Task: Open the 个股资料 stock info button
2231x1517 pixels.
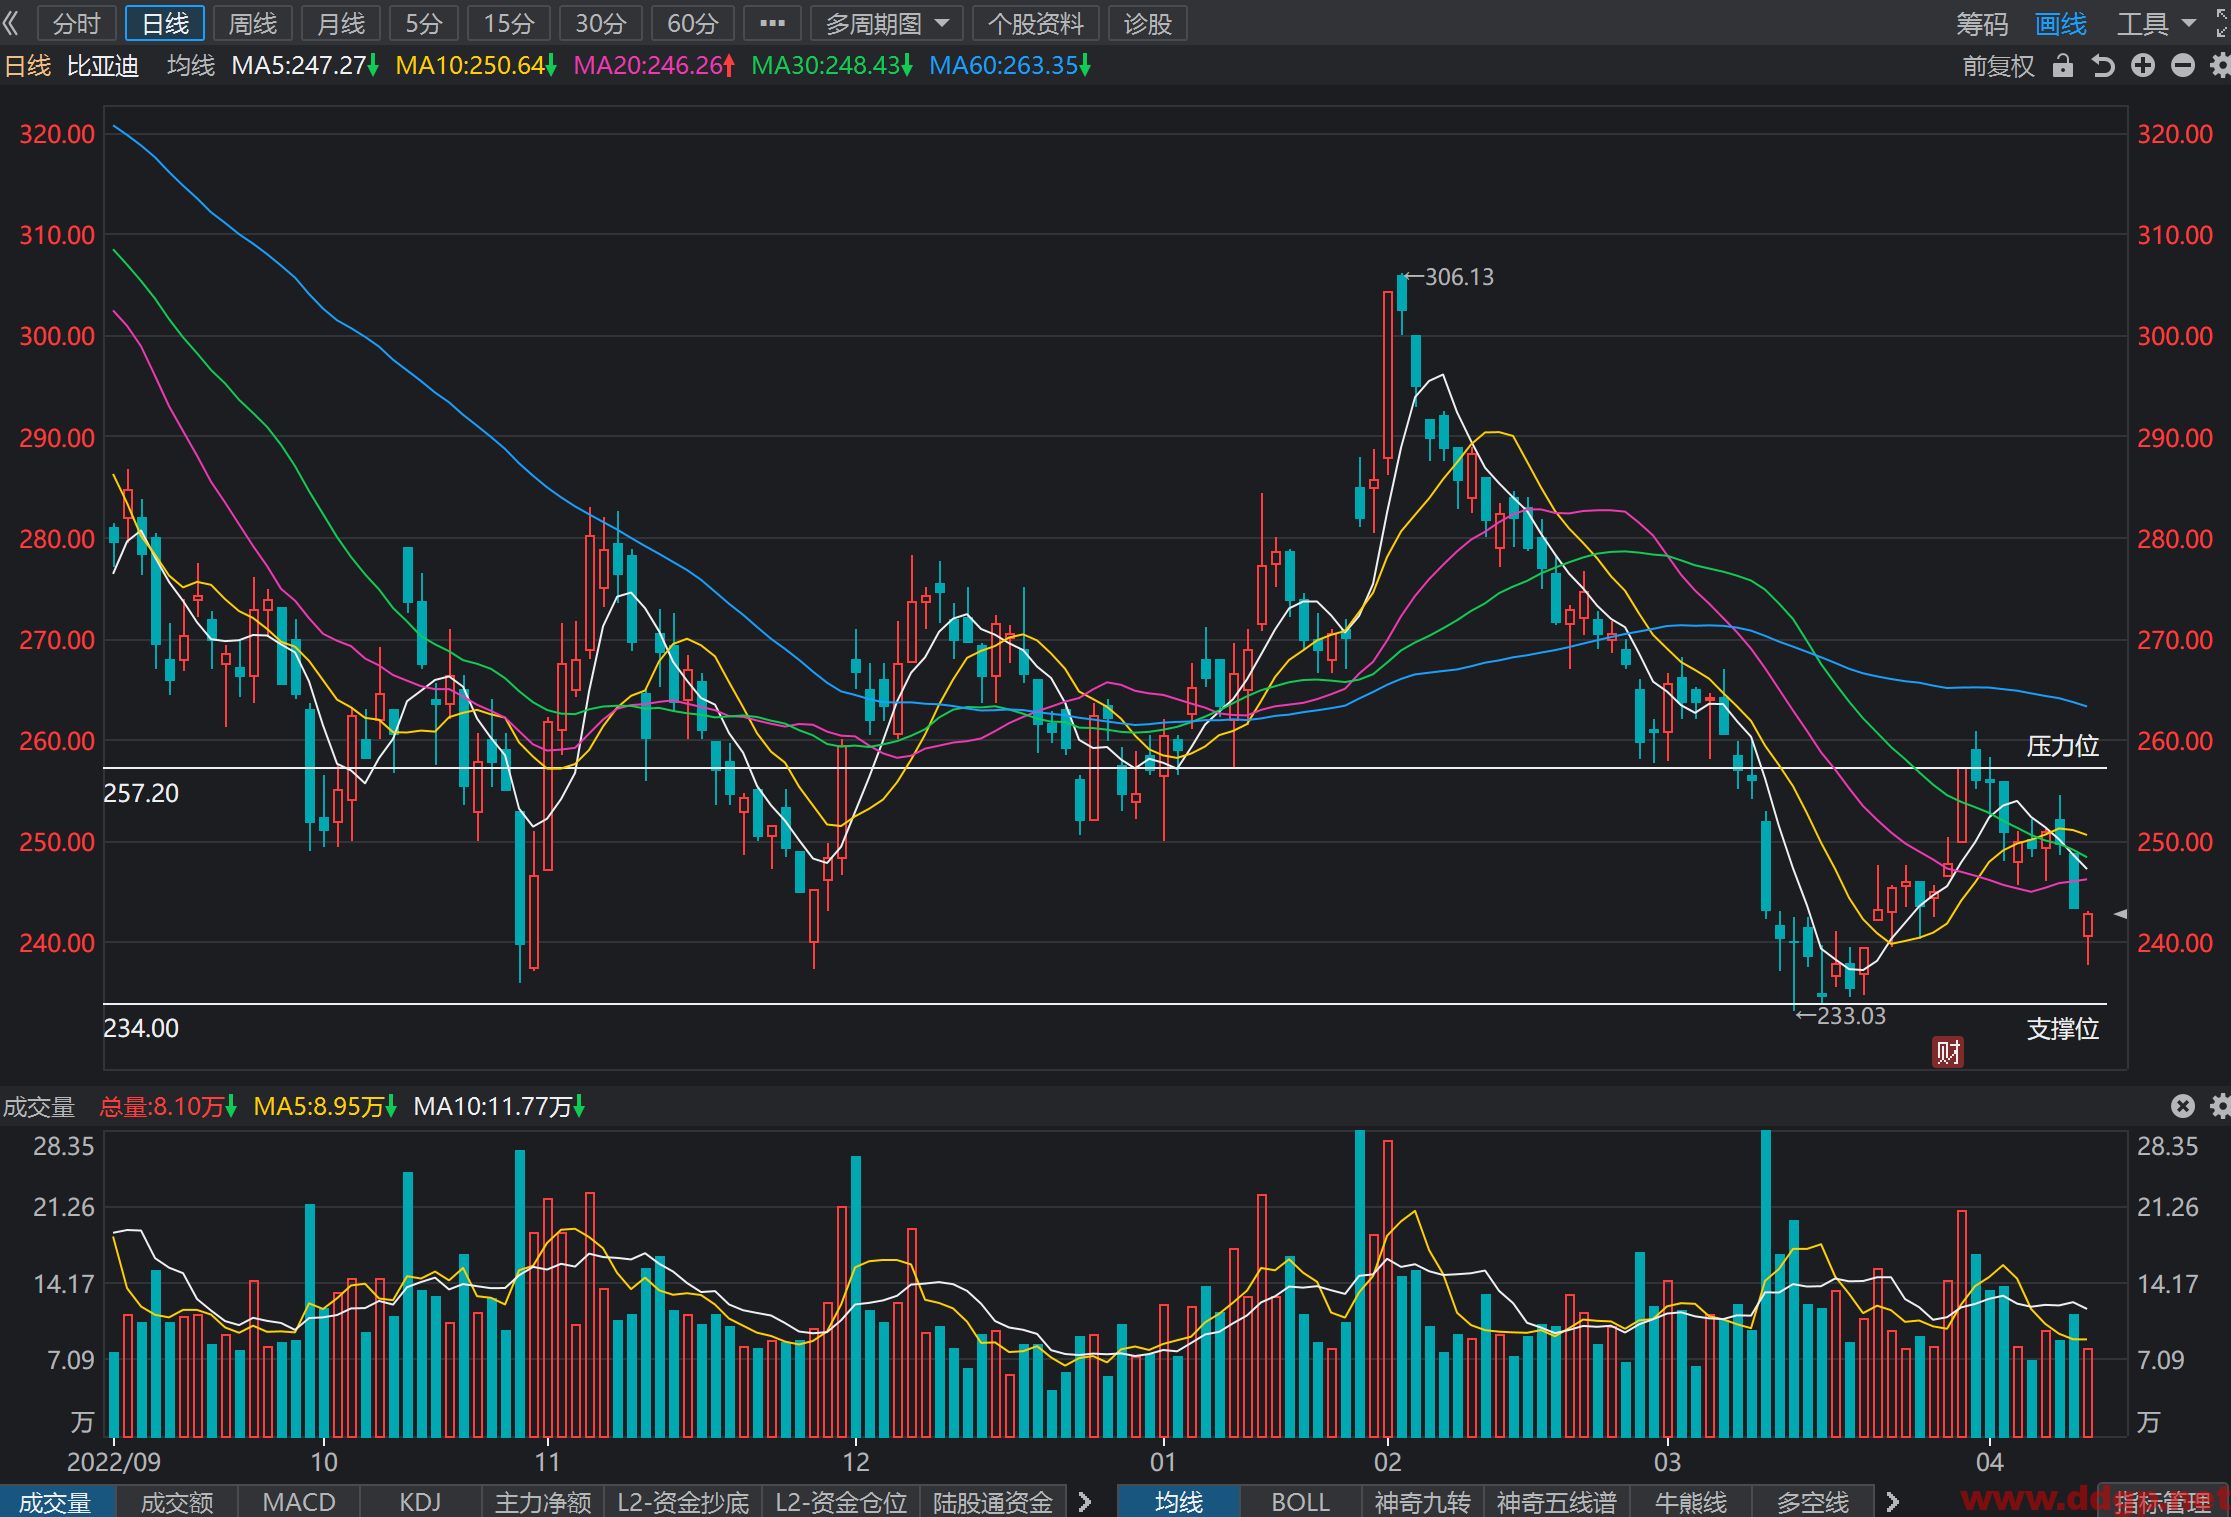Action: (1036, 23)
